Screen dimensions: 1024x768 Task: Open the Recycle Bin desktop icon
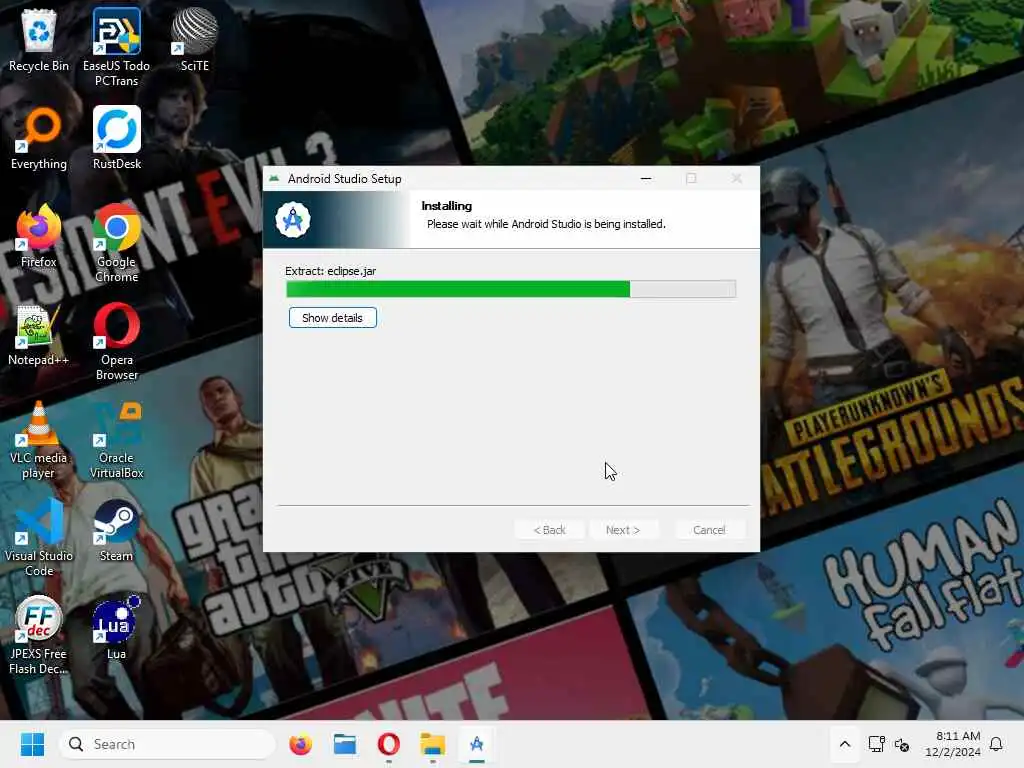pos(39,40)
